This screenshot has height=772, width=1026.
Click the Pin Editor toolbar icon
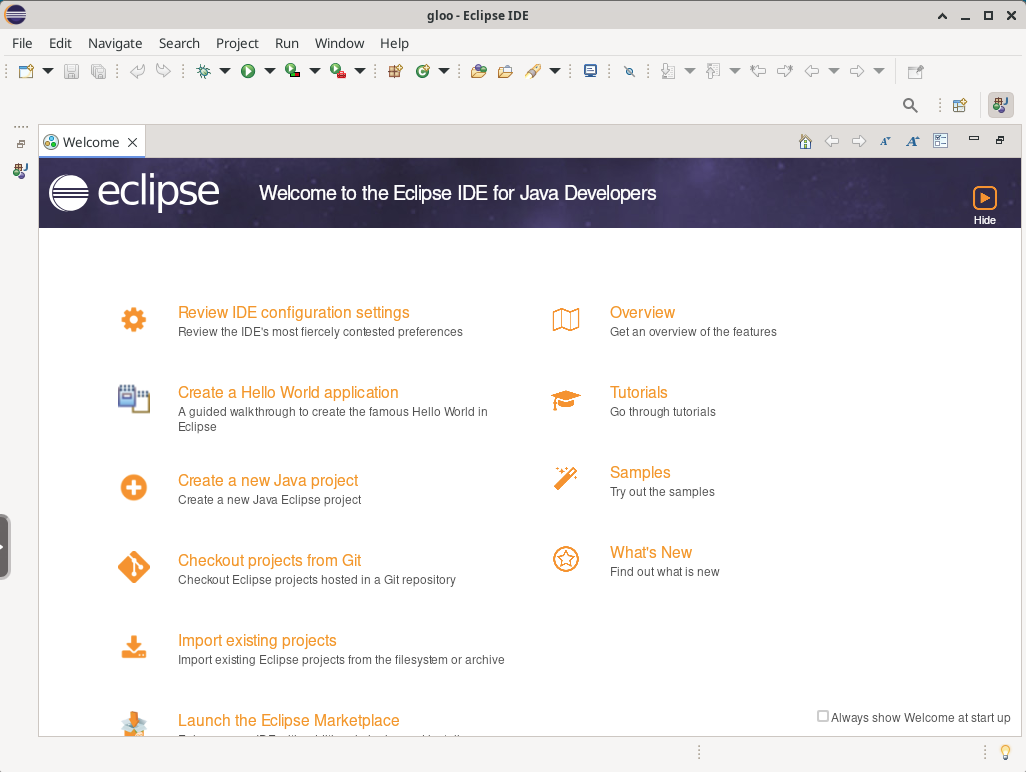(x=915, y=71)
